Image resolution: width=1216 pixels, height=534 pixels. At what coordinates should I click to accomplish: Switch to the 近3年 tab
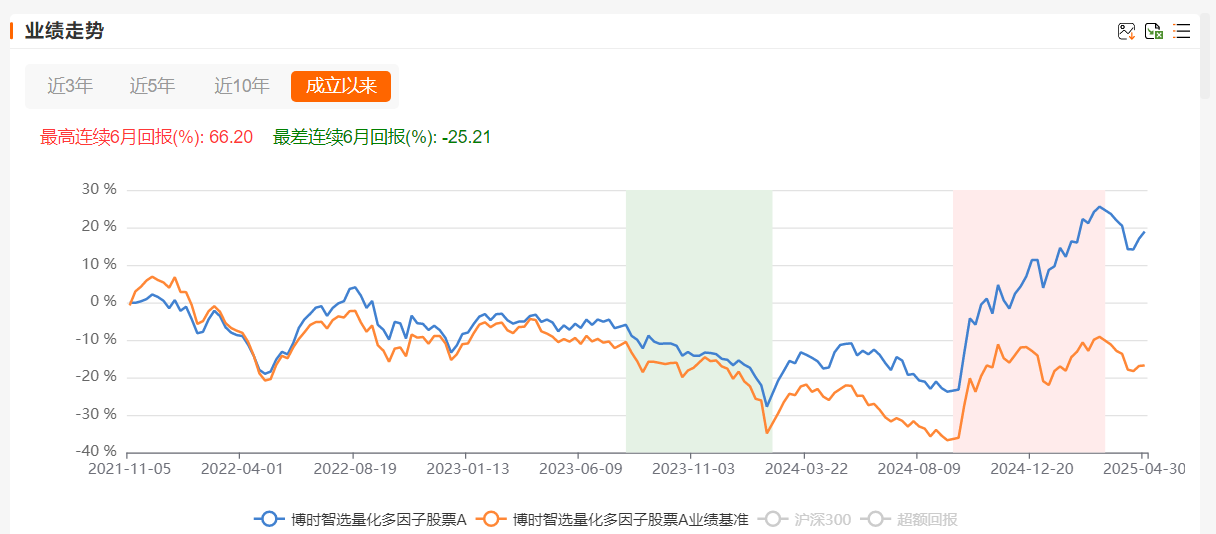70,86
